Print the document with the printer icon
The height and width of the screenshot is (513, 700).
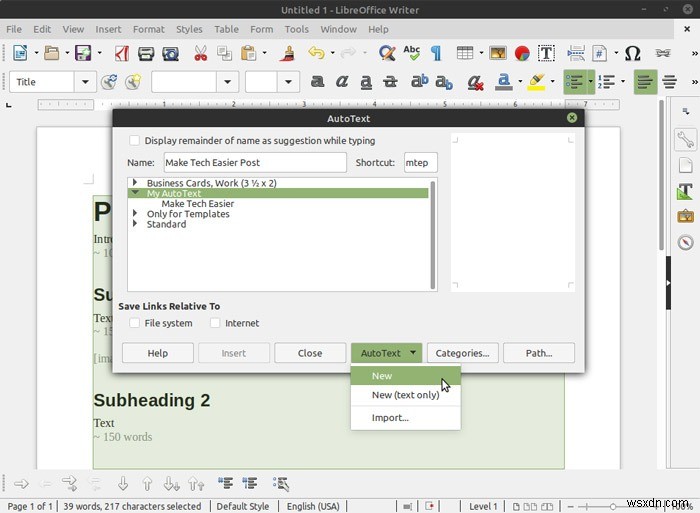[x=146, y=54]
